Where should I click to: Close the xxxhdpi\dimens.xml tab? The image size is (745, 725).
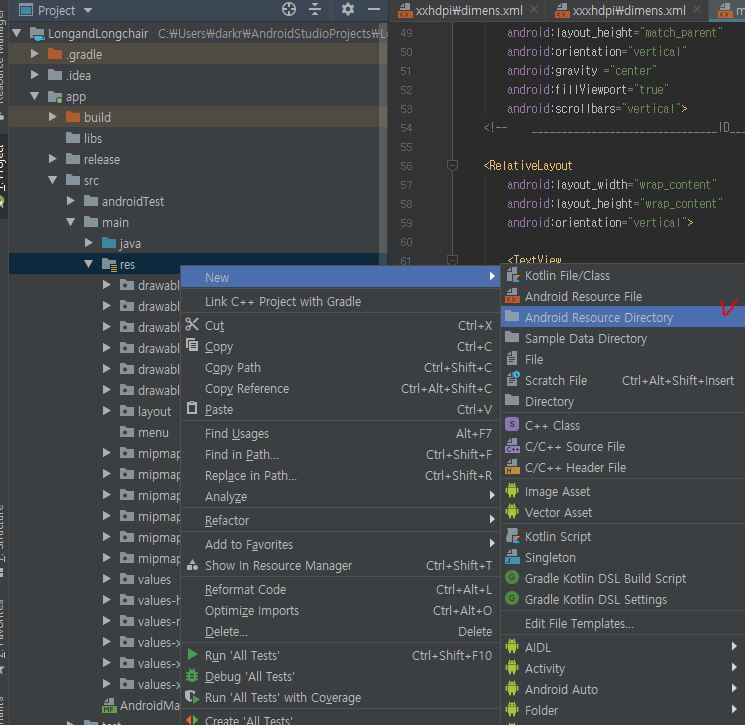pyautogui.click(x=697, y=10)
